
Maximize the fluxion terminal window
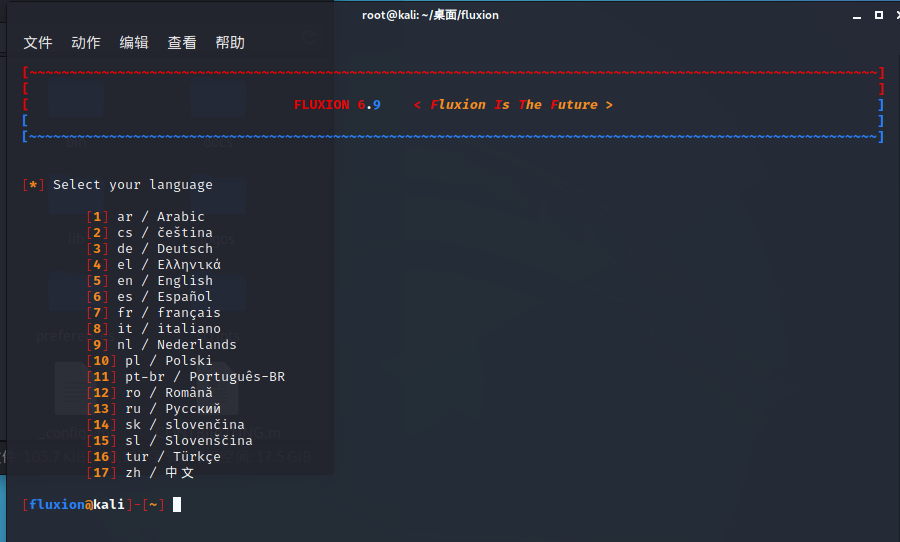(879, 15)
